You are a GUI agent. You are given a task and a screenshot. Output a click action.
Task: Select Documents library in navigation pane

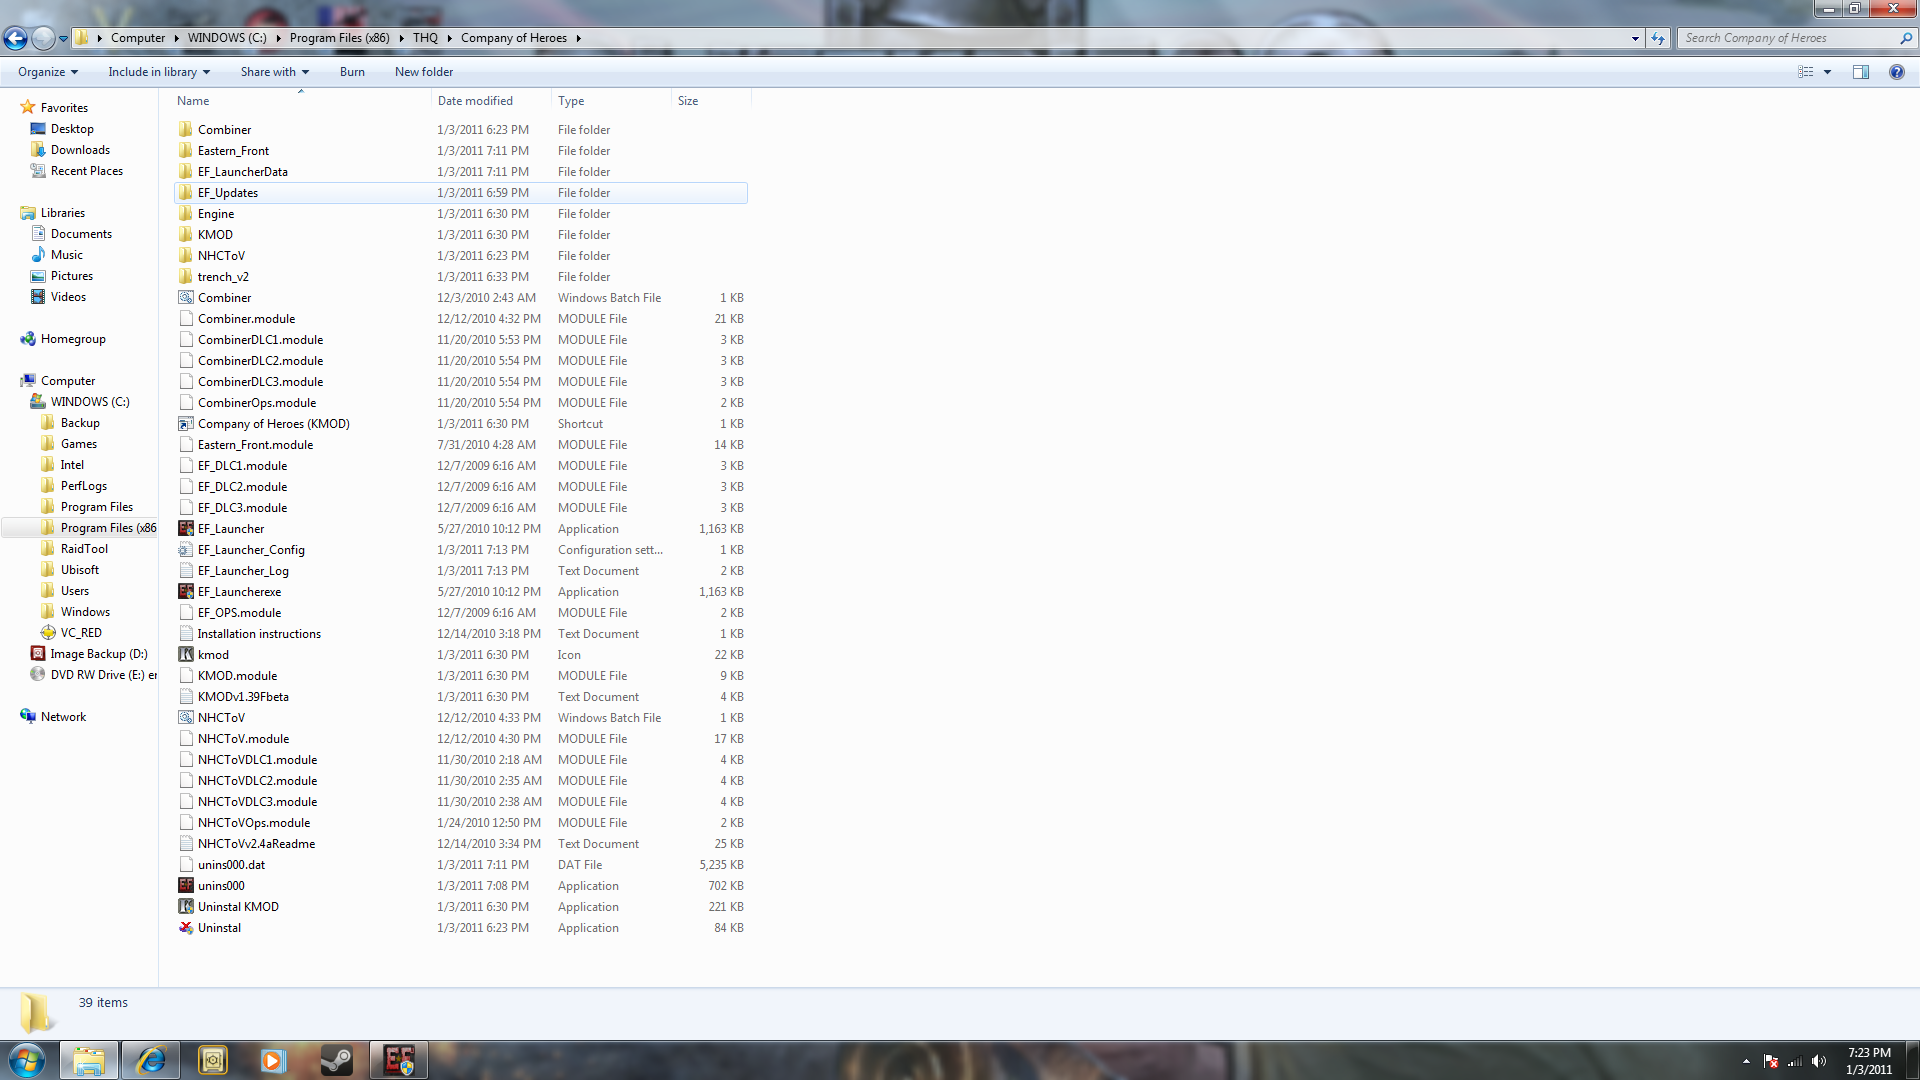point(81,234)
